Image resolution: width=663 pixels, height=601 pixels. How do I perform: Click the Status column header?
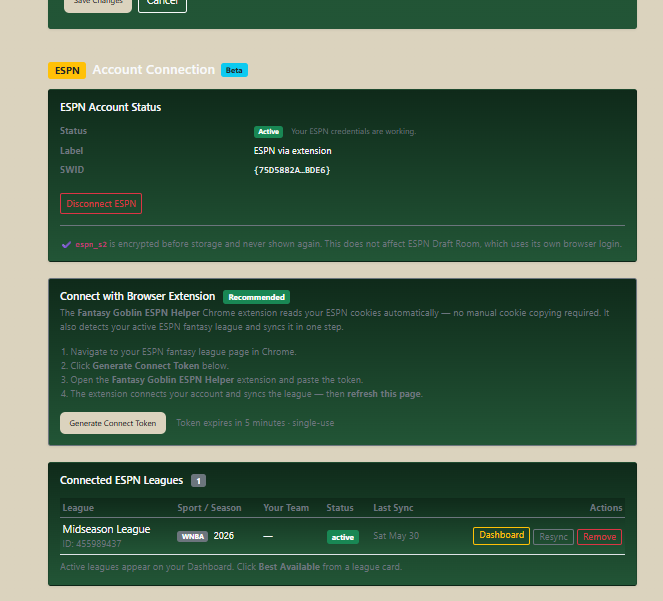coord(340,508)
